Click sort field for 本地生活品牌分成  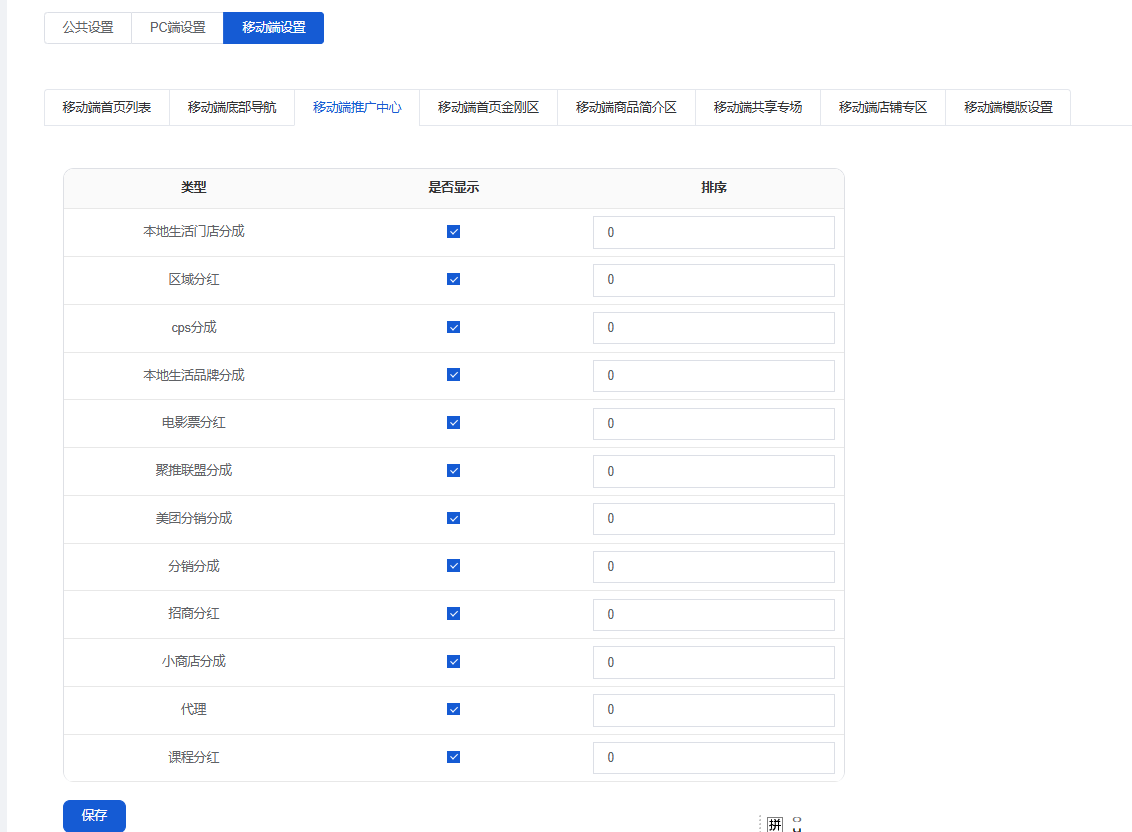point(713,376)
